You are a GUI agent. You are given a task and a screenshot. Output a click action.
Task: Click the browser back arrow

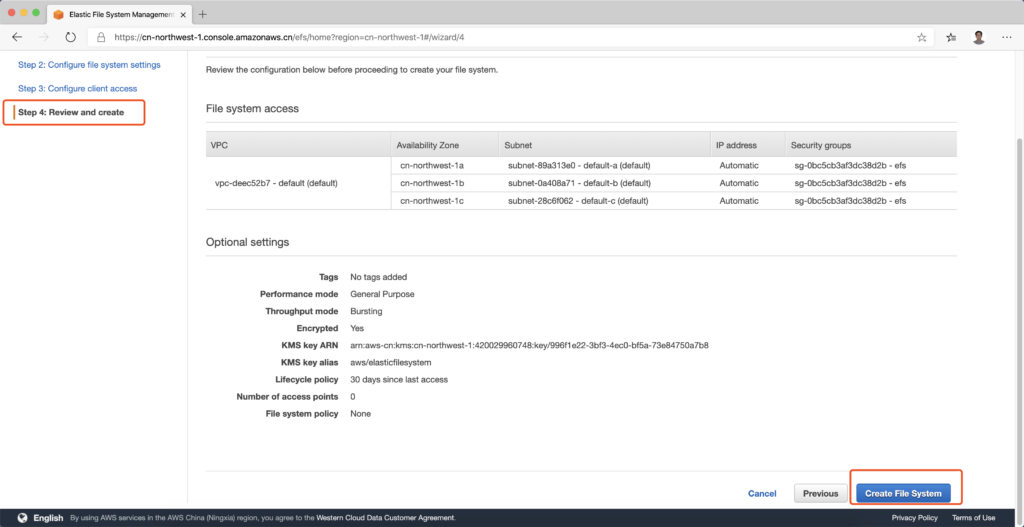tap(17, 37)
